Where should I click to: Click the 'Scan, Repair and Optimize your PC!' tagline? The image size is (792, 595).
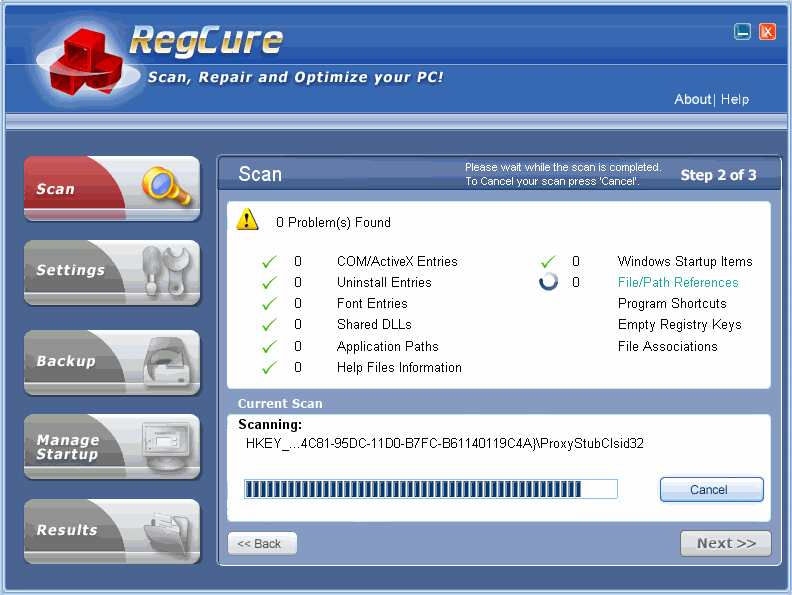[x=295, y=77]
